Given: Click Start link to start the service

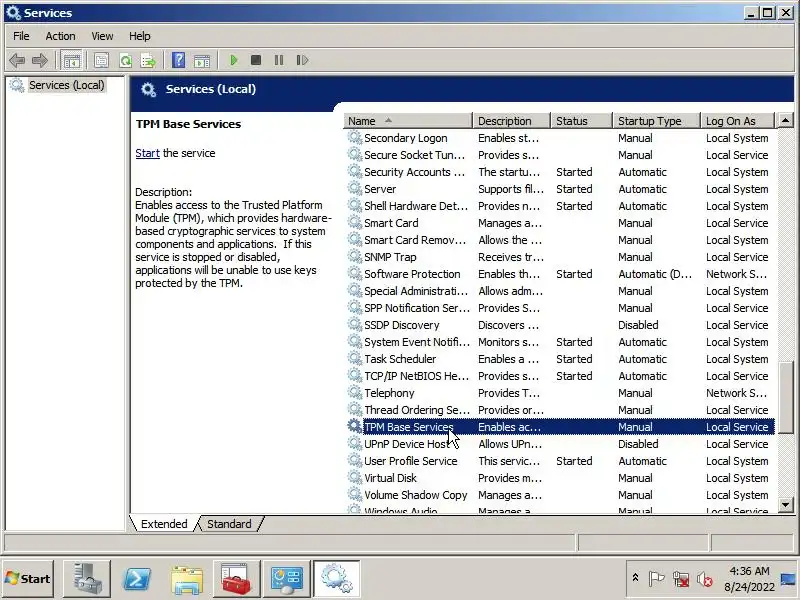Looking at the screenshot, I should click(x=147, y=153).
